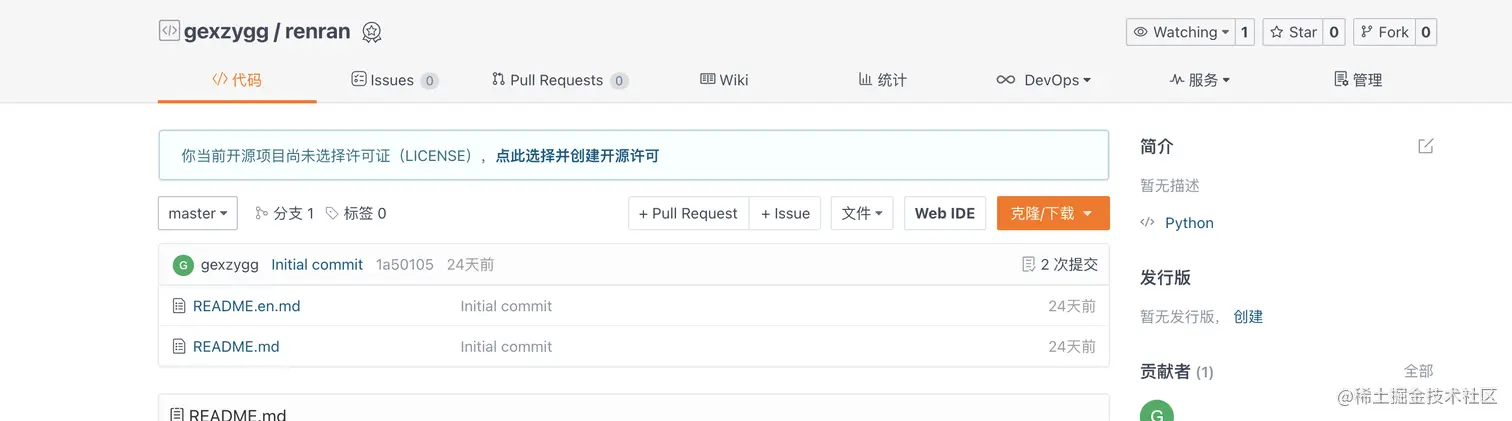Switch to the Issues tab
Viewport: 1512px width, 421px height.
pos(393,80)
